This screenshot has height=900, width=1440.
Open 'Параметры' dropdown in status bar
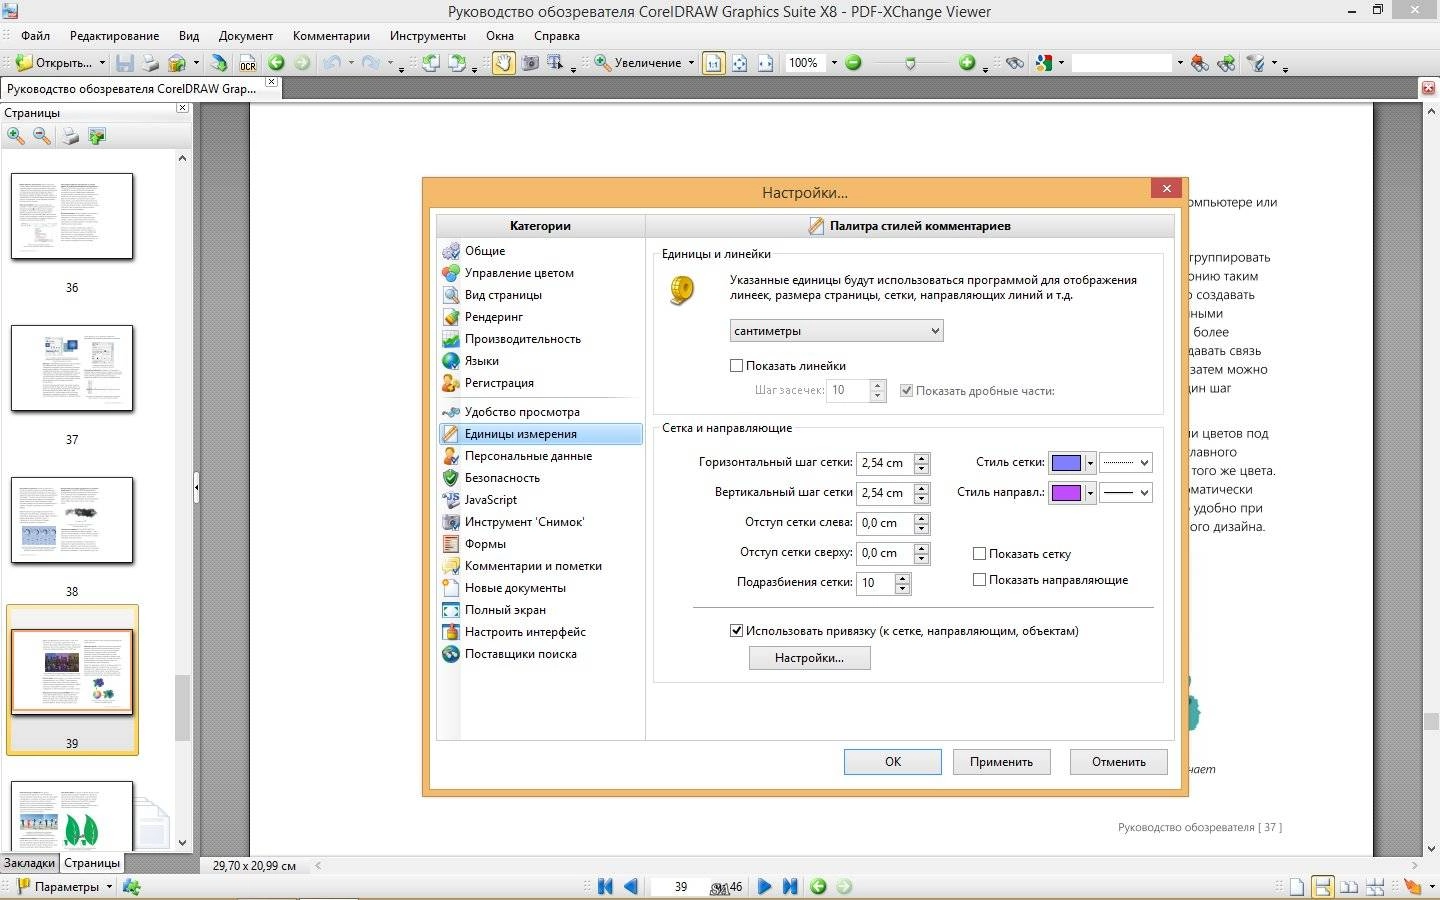[109, 887]
